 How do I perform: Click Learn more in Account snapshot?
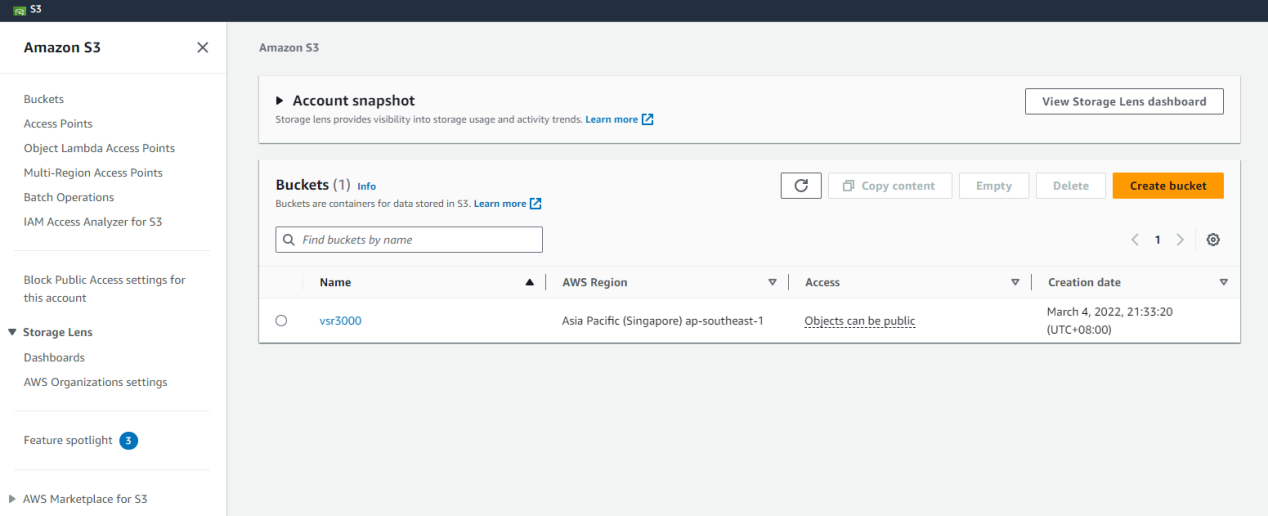click(612, 119)
